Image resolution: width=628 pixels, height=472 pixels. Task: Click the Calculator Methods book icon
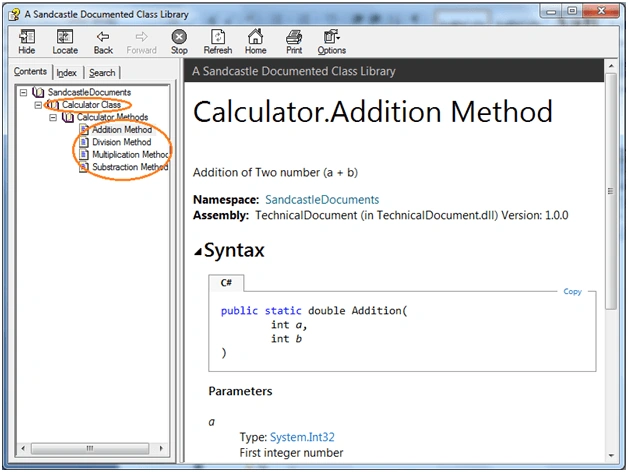(x=68, y=117)
